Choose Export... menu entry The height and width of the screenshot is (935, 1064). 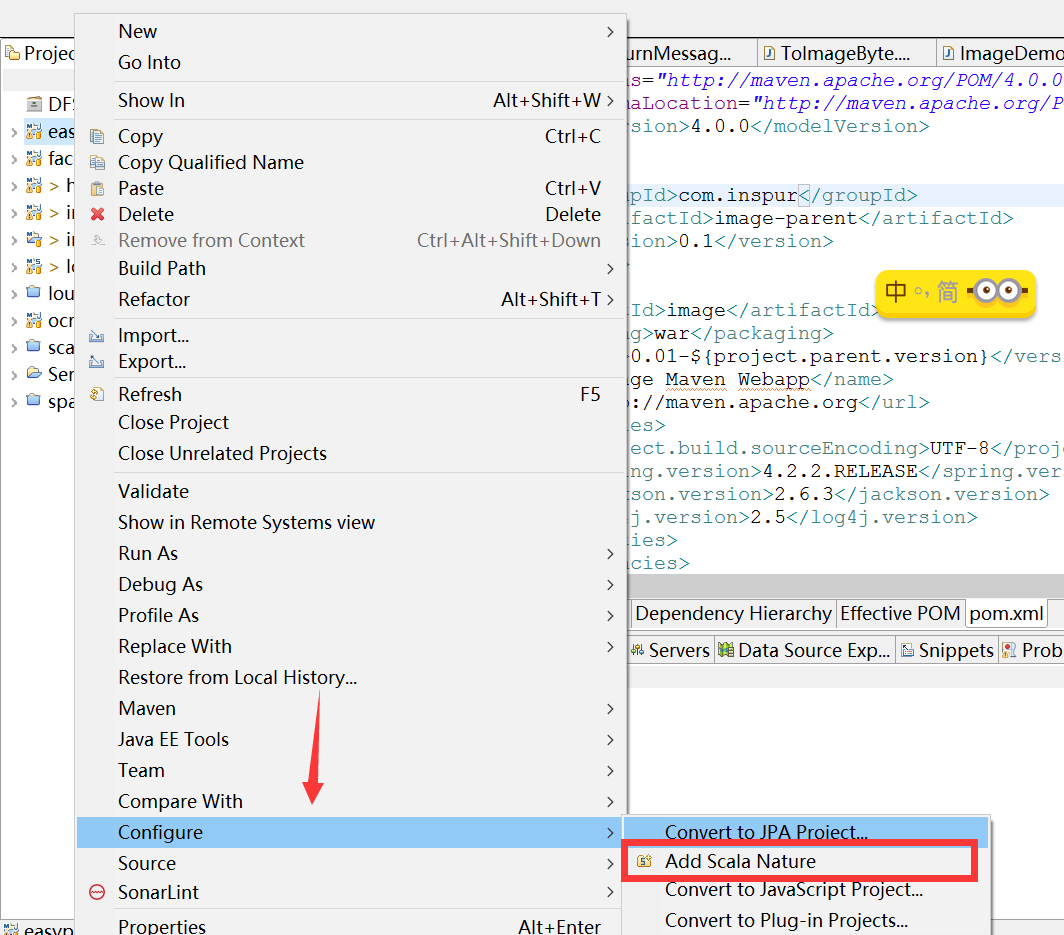tap(351, 362)
